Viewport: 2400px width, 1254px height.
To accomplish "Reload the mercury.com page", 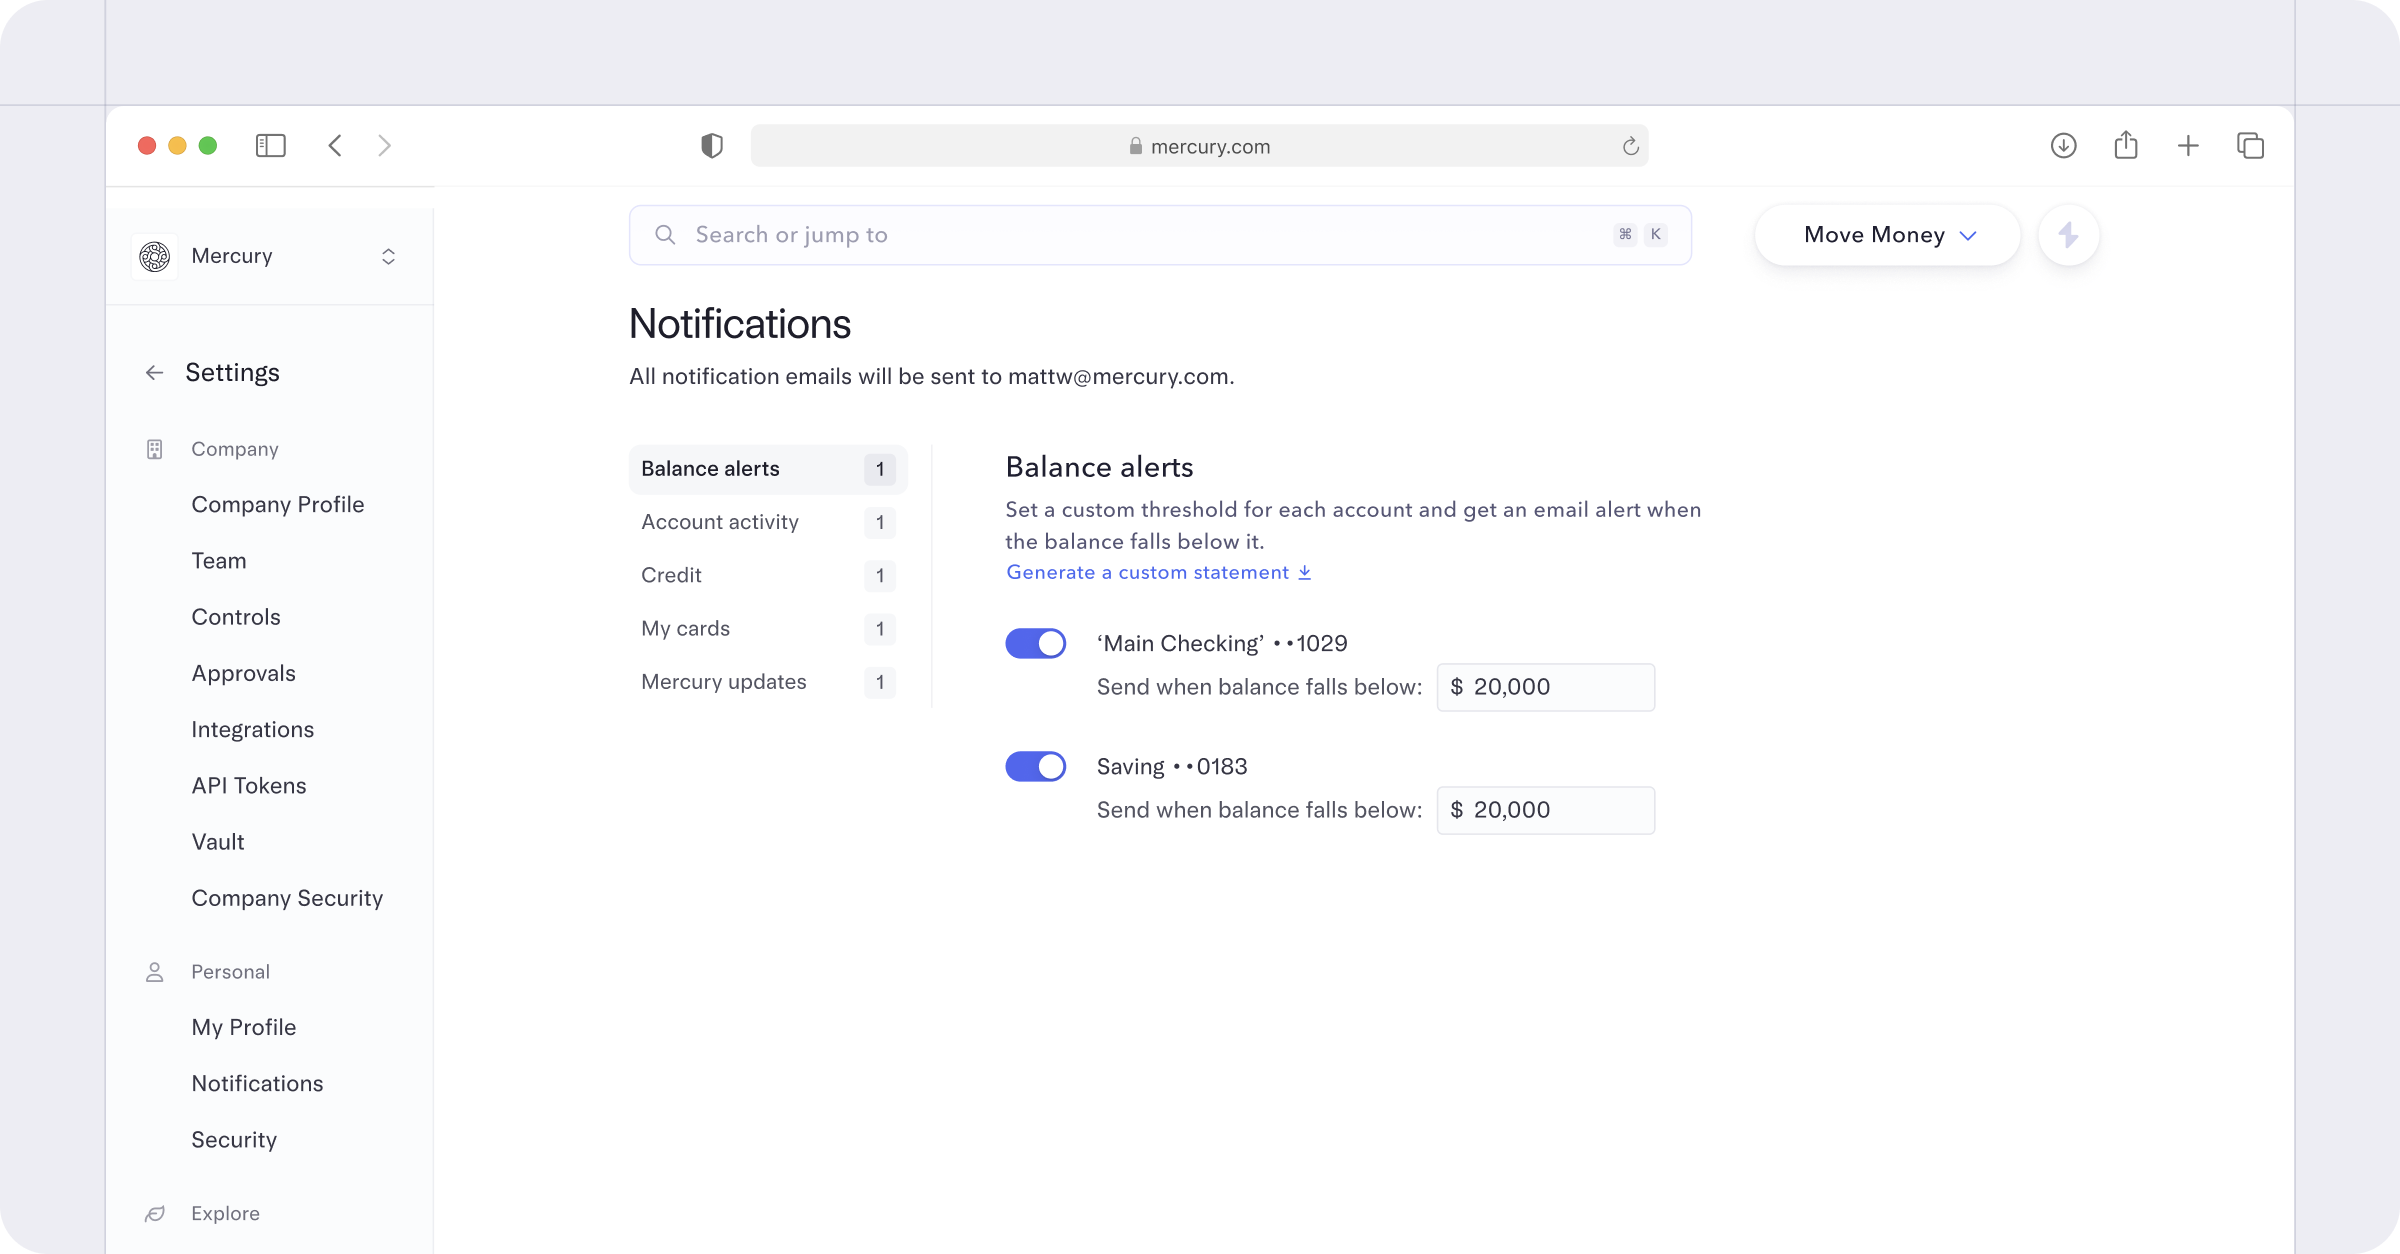I will (1630, 146).
